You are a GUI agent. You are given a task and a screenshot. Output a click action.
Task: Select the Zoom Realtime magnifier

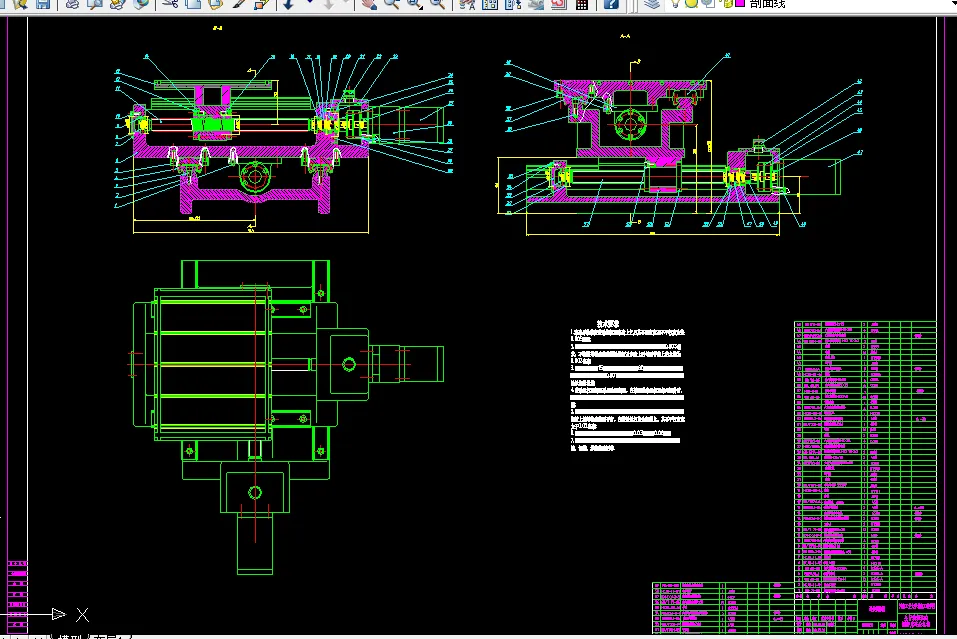391,4
